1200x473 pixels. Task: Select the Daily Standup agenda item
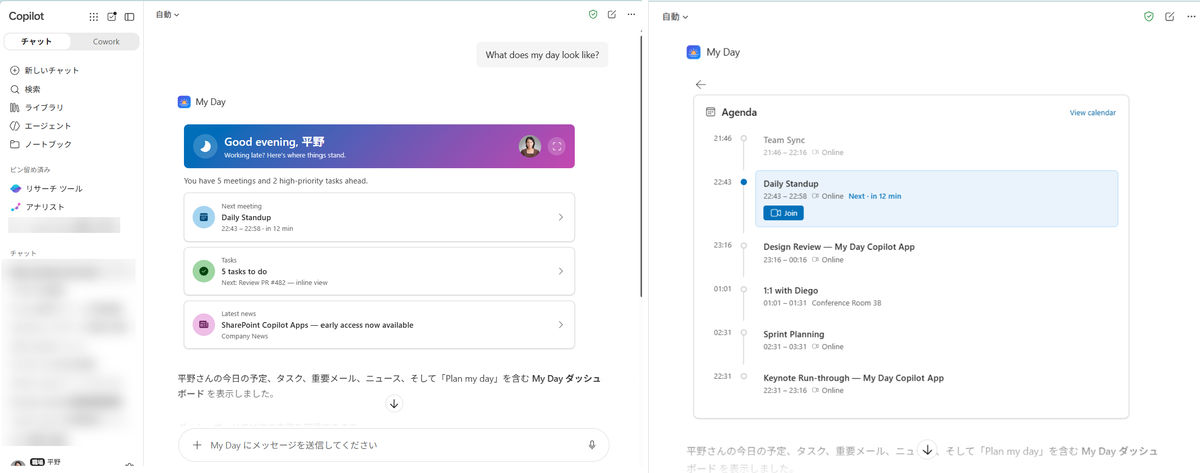[x=936, y=198]
